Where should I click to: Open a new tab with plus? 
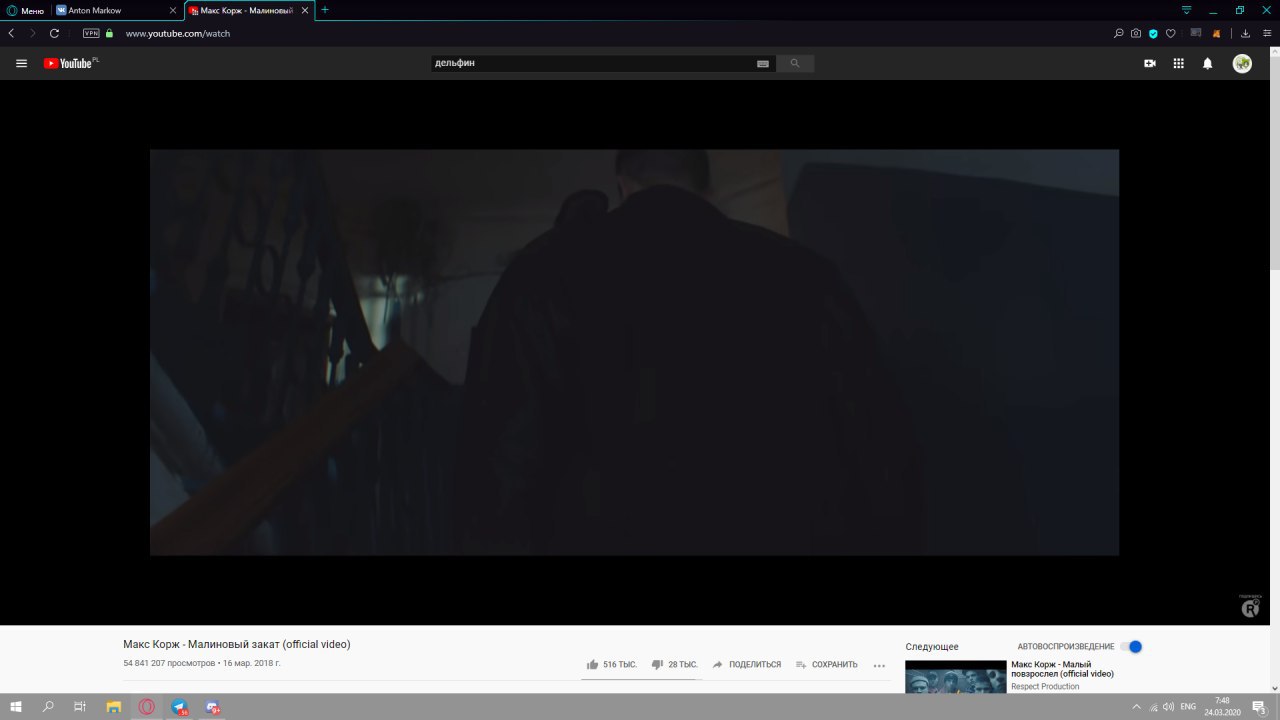324,10
